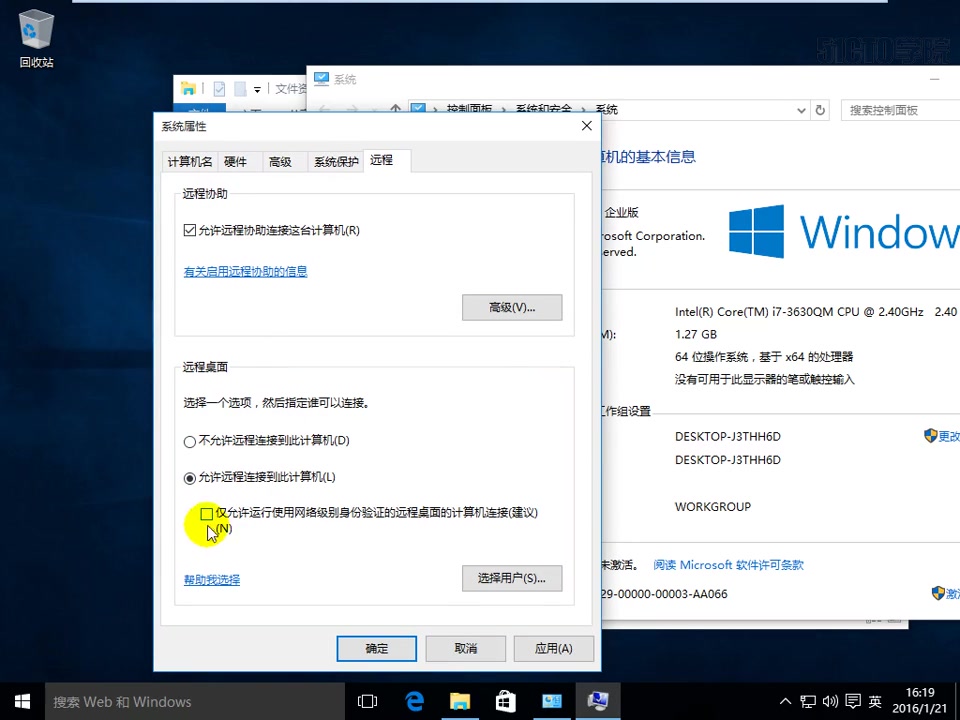Click the Web and Windows search box
This screenshot has height=720, width=960.
click(x=195, y=702)
